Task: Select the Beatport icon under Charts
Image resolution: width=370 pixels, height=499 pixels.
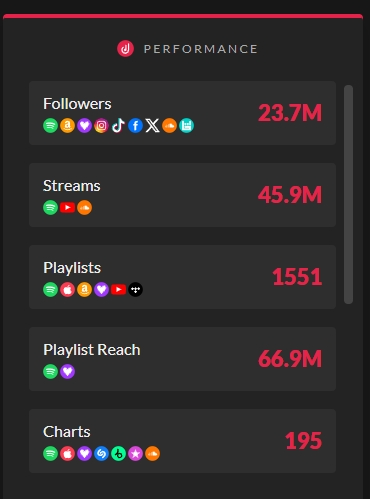Action: point(118,454)
